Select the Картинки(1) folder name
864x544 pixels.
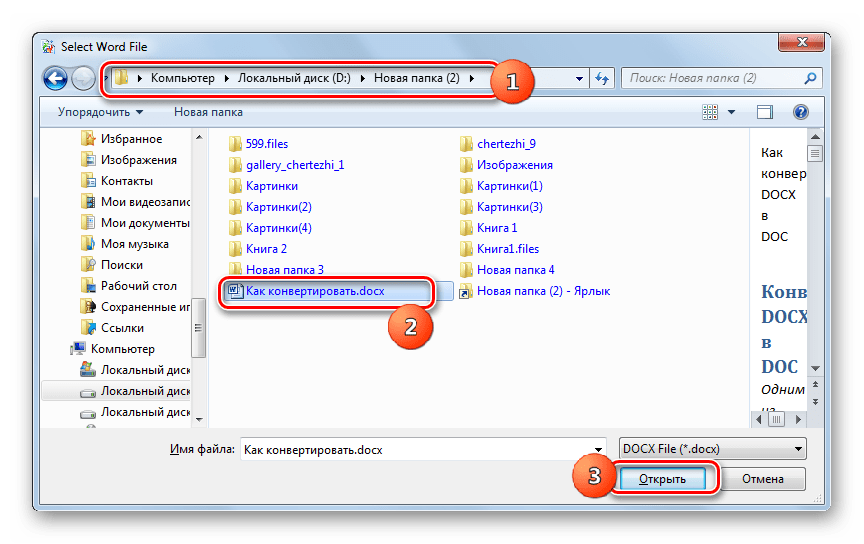[510, 186]
